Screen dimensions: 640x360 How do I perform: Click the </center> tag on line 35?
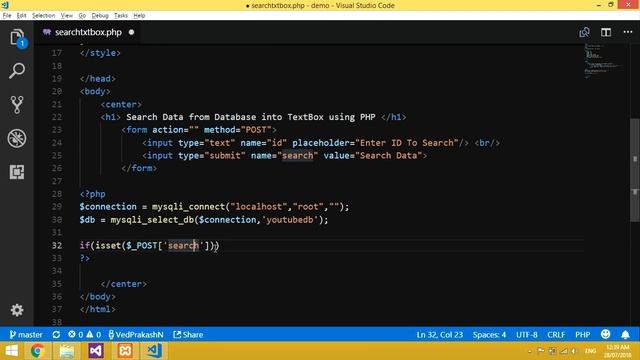[x=124, y=284]
